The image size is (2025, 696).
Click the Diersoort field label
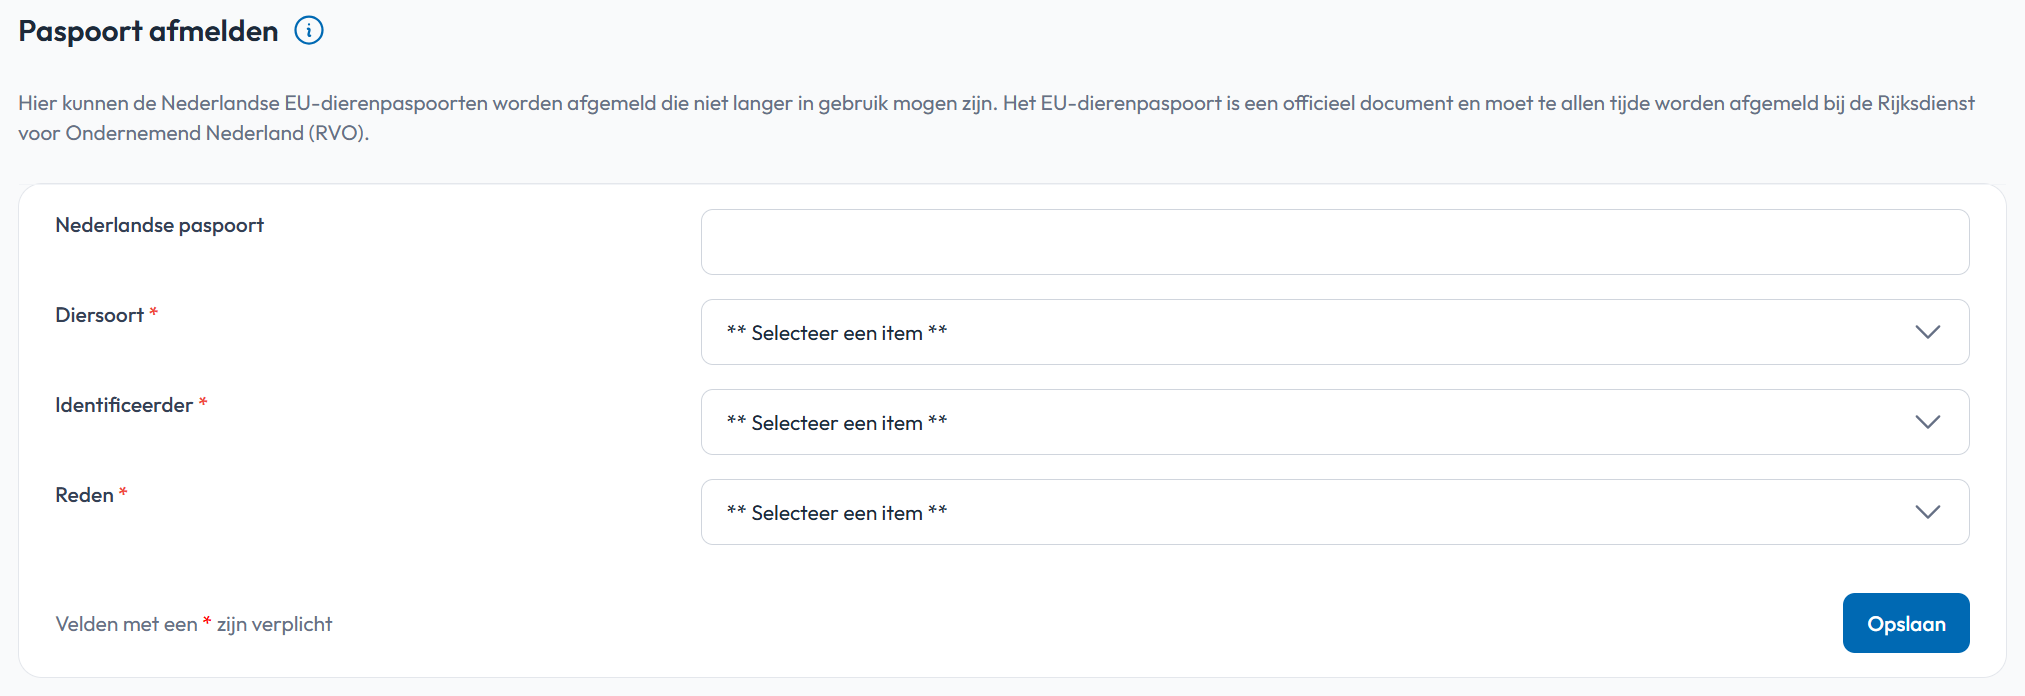pos(100,315)
